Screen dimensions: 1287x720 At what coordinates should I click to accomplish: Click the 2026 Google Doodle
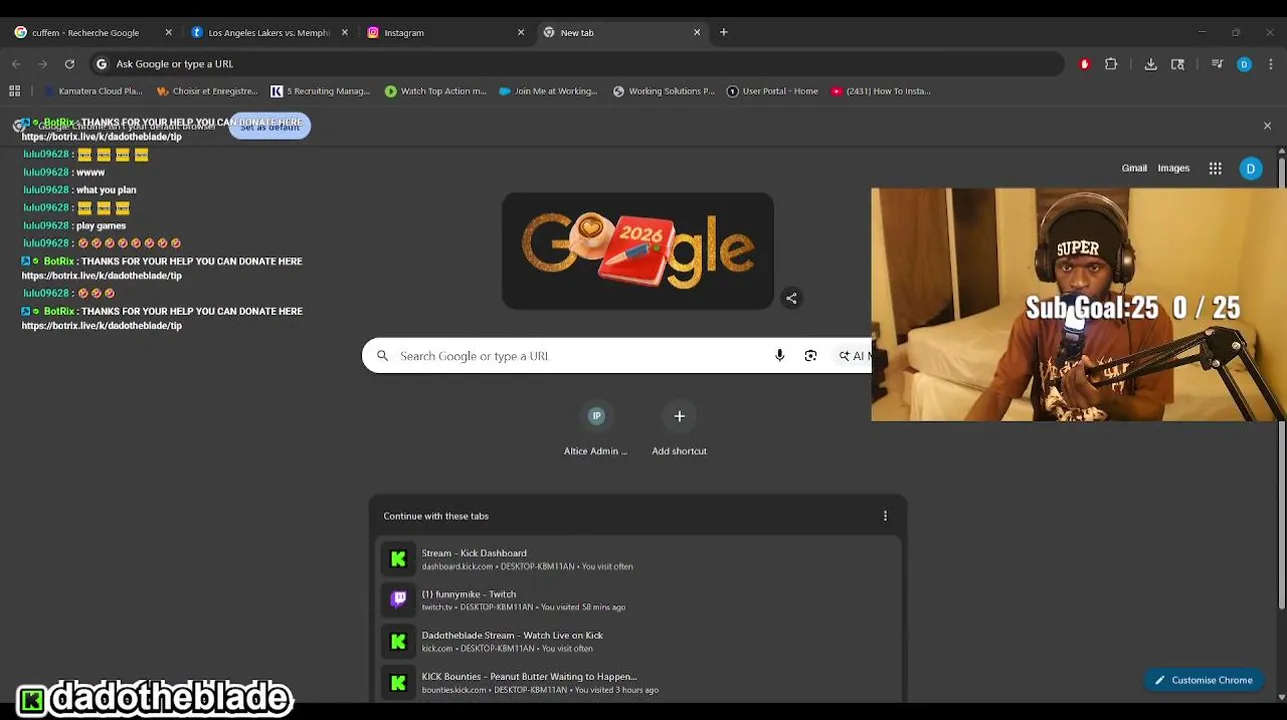click(x=638, y=251)
